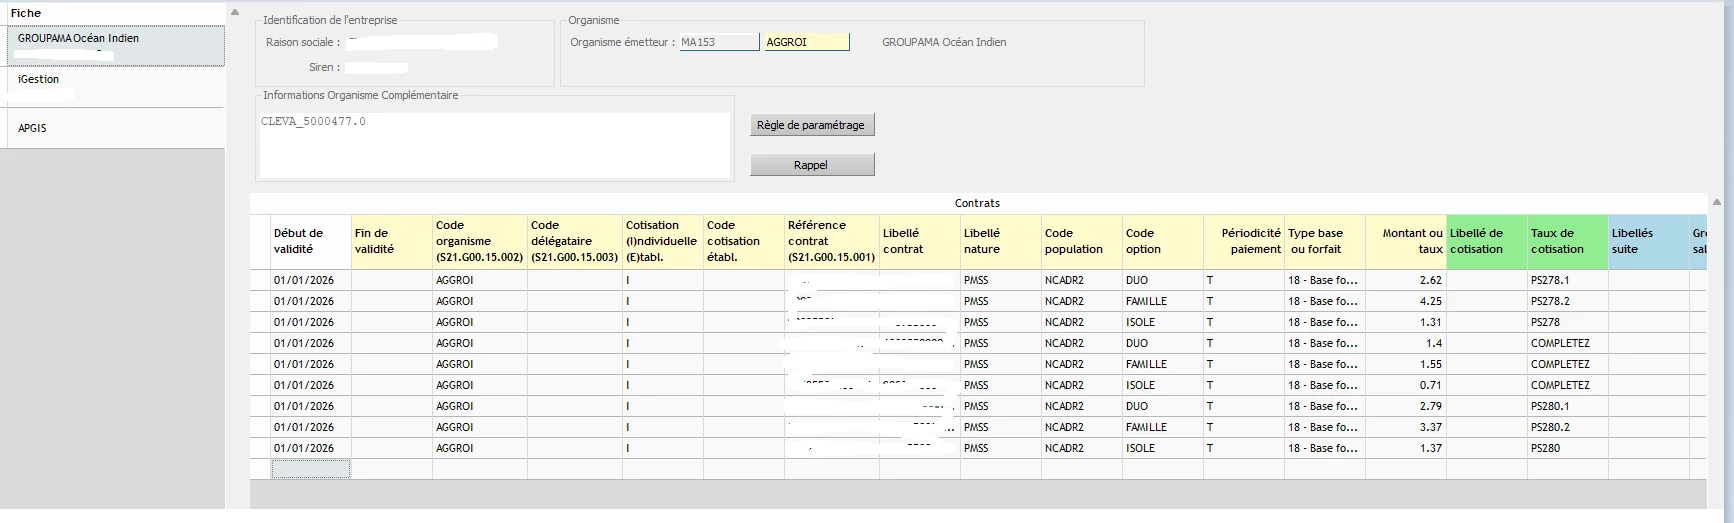
Task: Select the cell with amount 2.62
Action: 1405,280
